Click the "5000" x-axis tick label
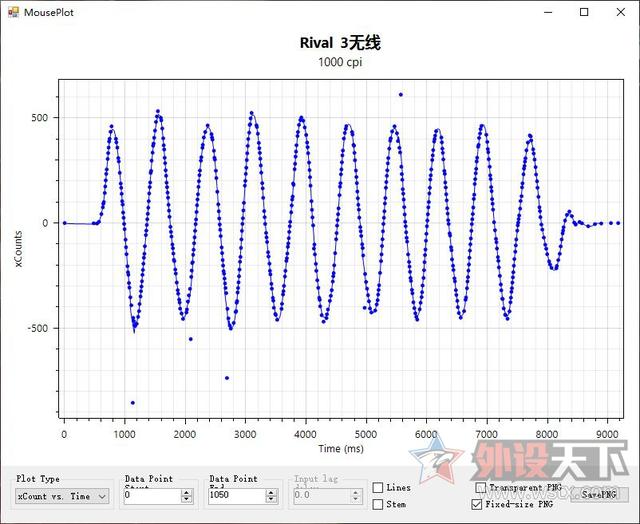Image resolution: width=640 pixels, height=524 pixels. point(366,434)
